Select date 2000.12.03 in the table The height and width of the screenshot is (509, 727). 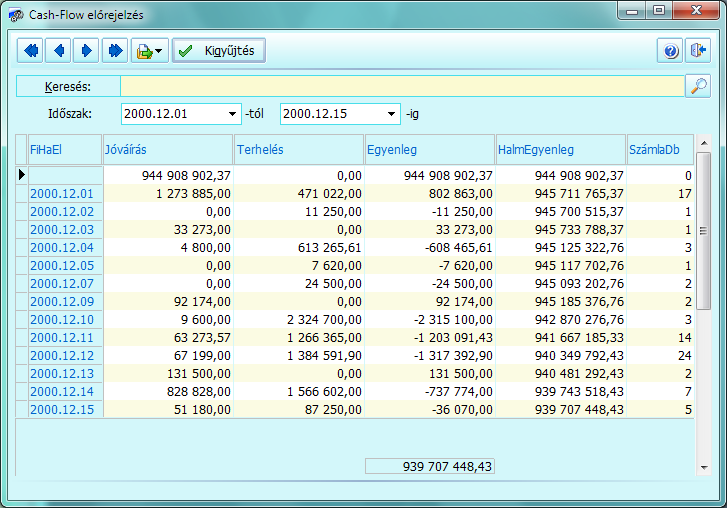tap(62, 229)
